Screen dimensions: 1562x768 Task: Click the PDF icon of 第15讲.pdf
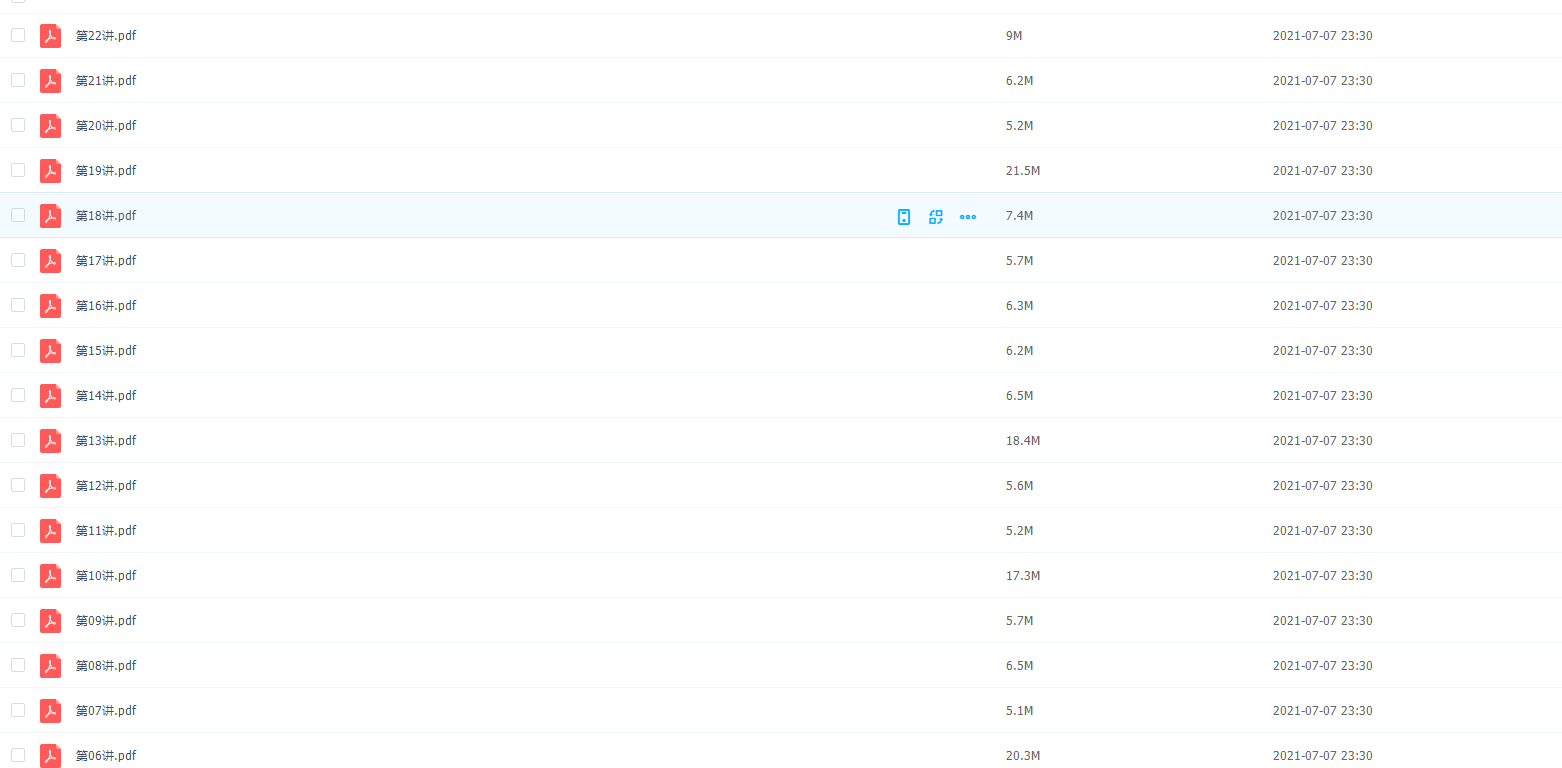click(x=50, y=351)
